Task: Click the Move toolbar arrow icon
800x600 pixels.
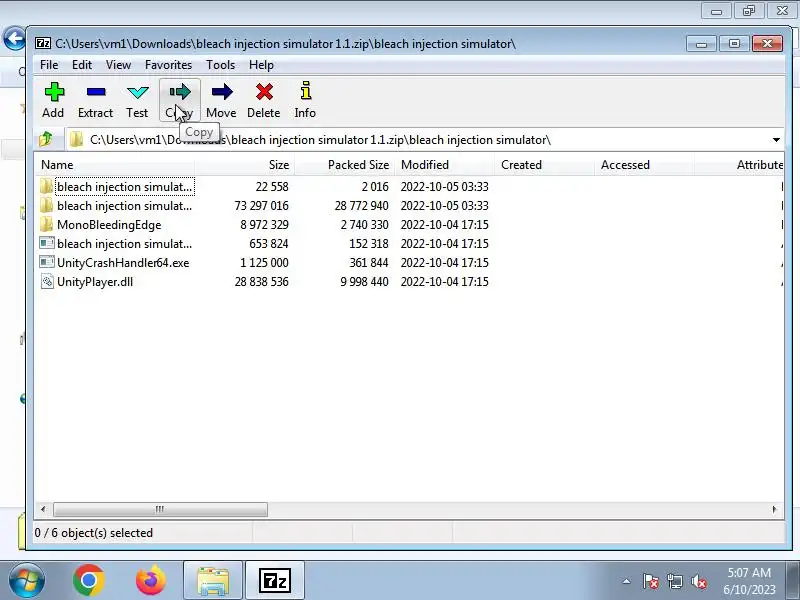Action: [x=221, y=92]
